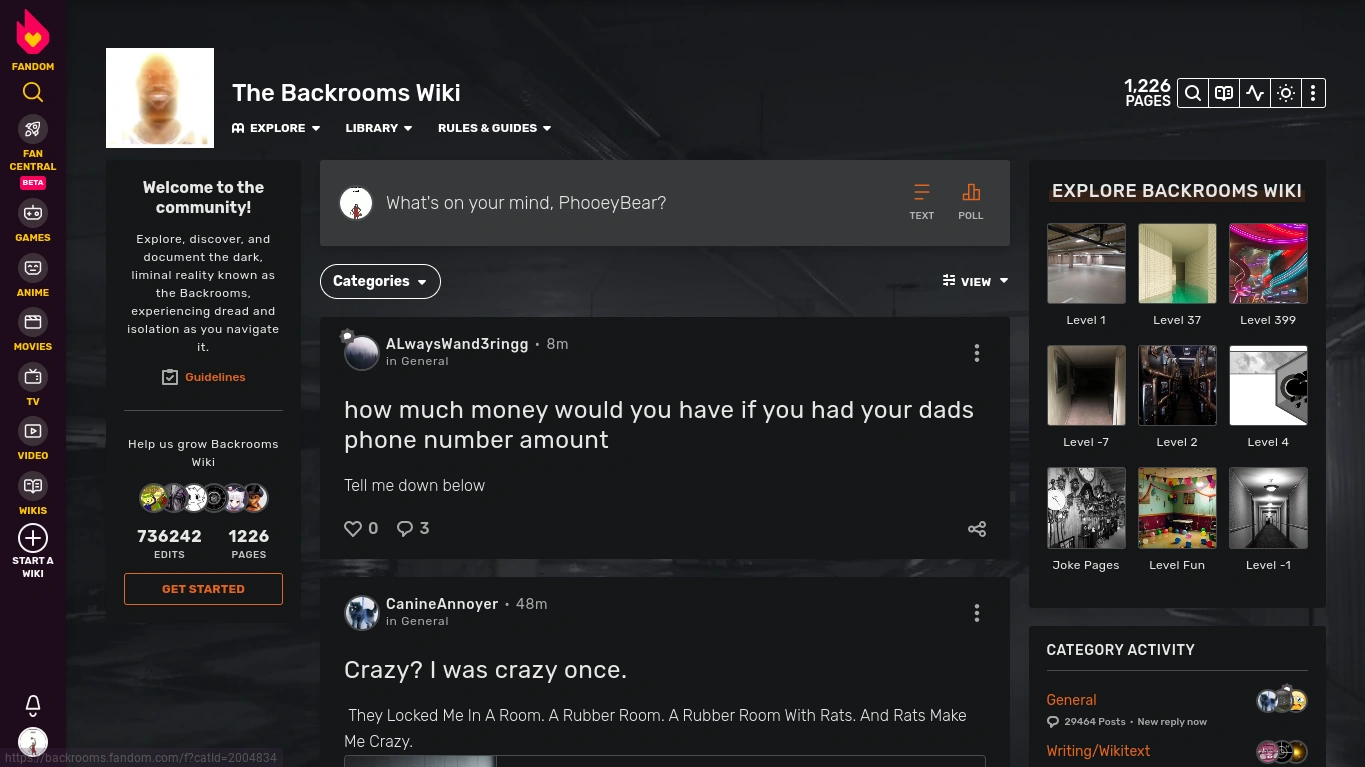The image size is (1365, 767).
Task: Open notifications bell icon
Action: [33, 706]
